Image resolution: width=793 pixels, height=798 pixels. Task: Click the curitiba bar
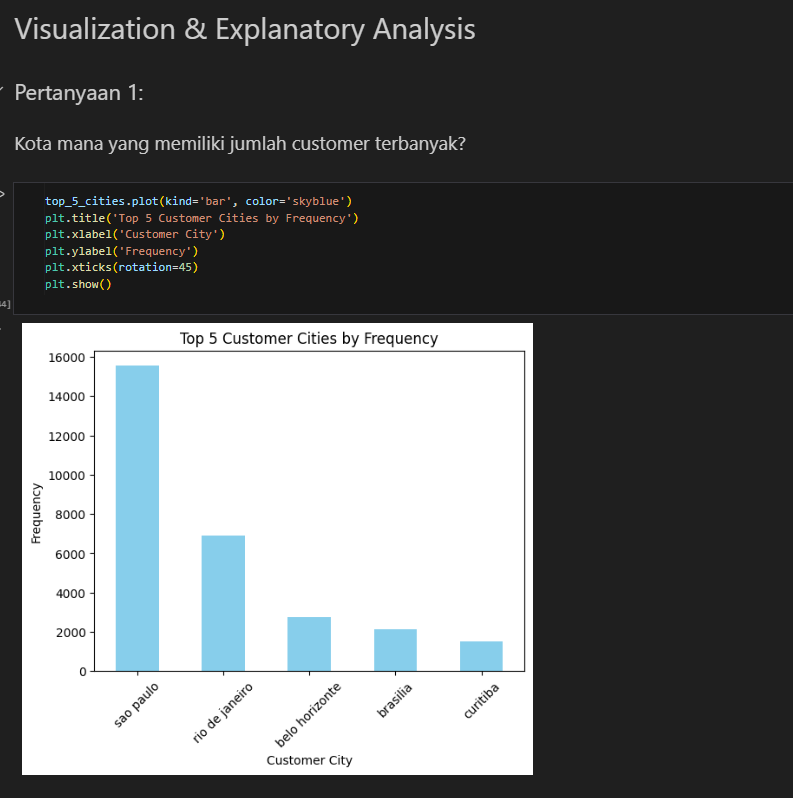click(481, 656)
